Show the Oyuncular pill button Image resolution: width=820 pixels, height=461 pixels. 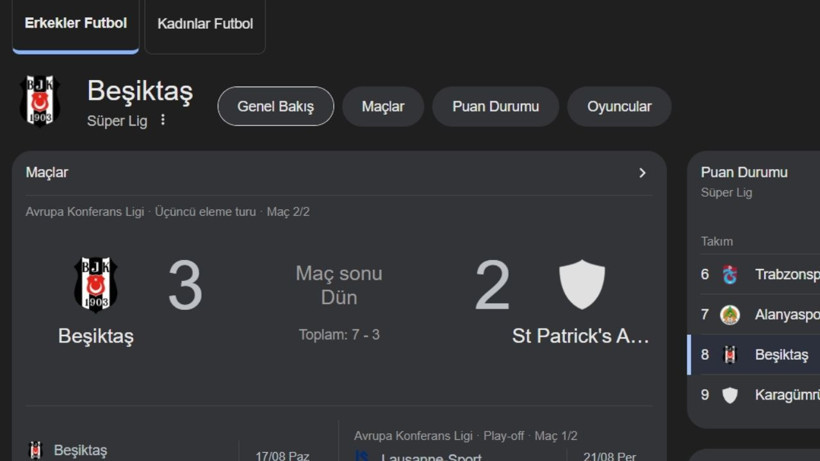point(619,107)
